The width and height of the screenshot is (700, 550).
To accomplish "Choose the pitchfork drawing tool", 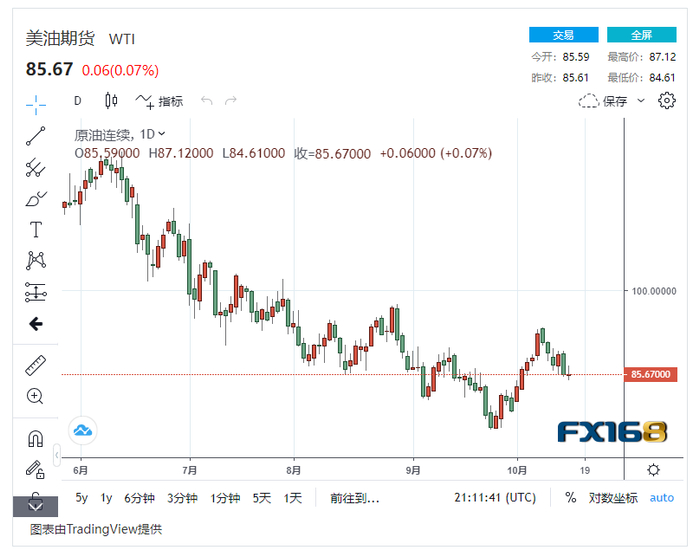I will pyautogui.click(x=36, y=167).
